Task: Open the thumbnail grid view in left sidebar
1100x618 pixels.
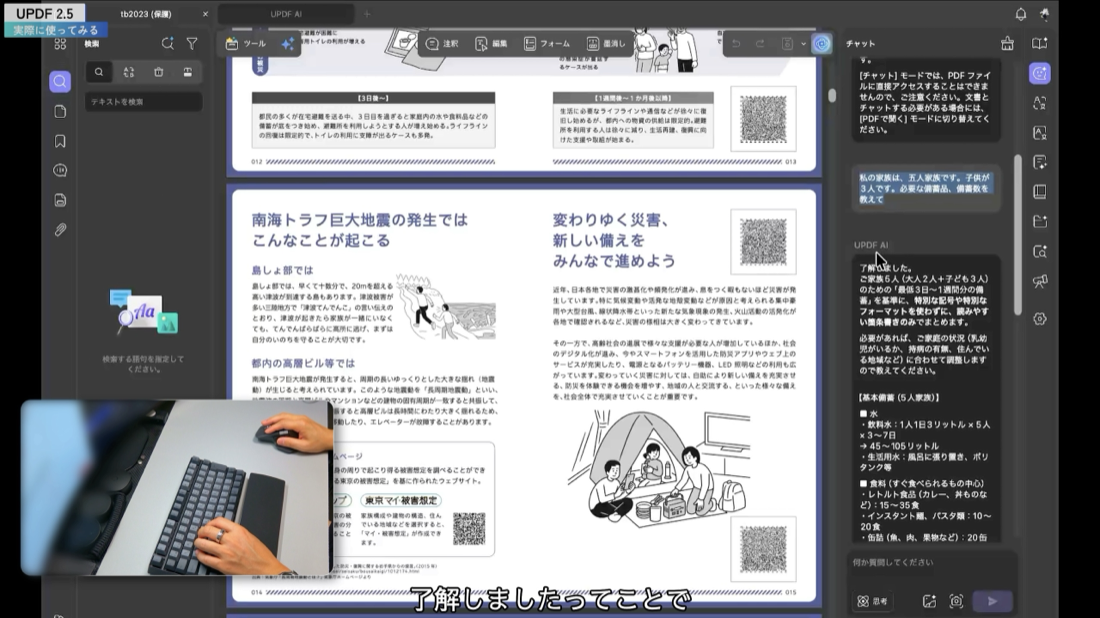Action: point(60,44)
